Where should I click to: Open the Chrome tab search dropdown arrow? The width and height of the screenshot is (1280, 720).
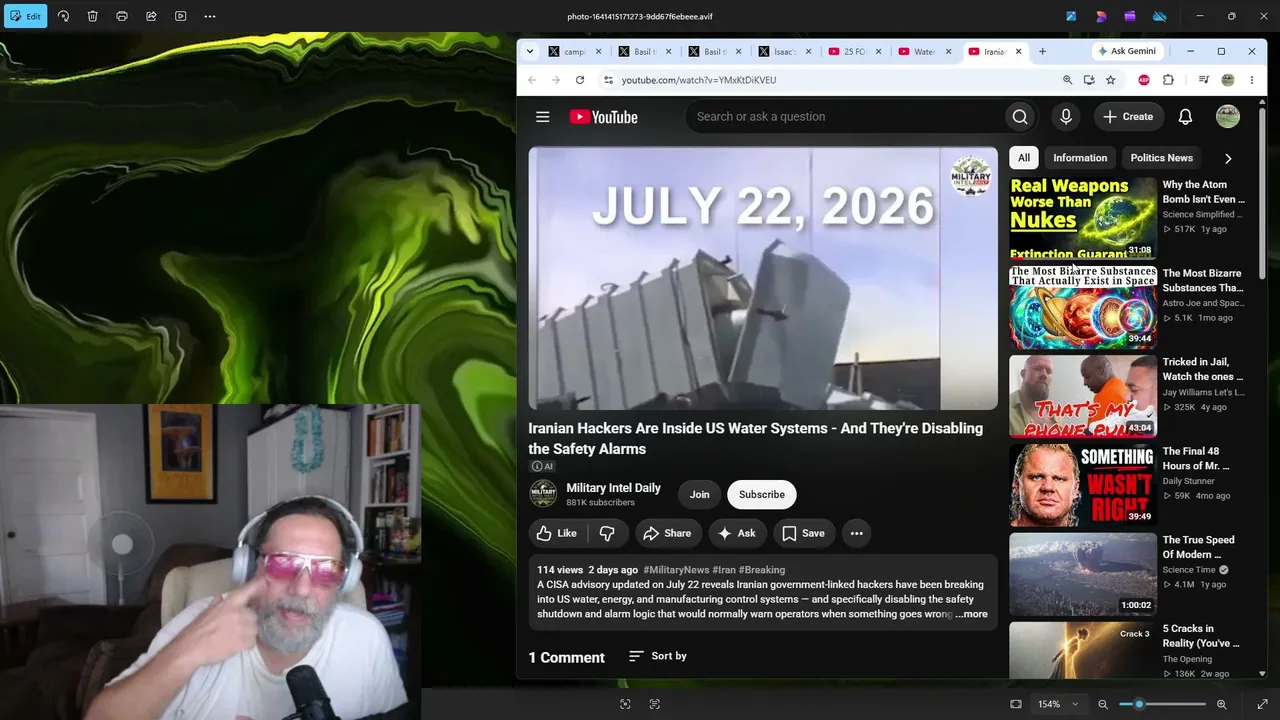click(530, 51)
